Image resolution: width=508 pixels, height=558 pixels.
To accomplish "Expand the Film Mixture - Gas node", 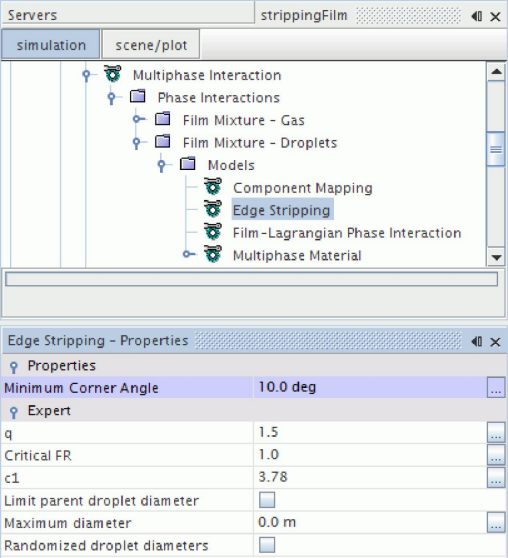I will (139, 119).
